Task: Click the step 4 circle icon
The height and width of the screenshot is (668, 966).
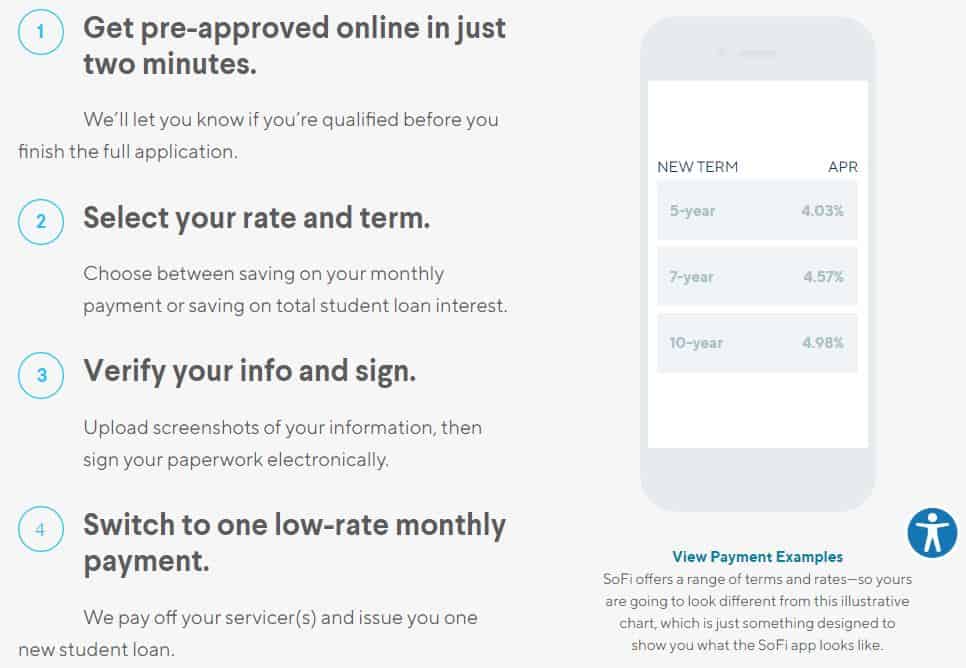Action: (41, 529)
